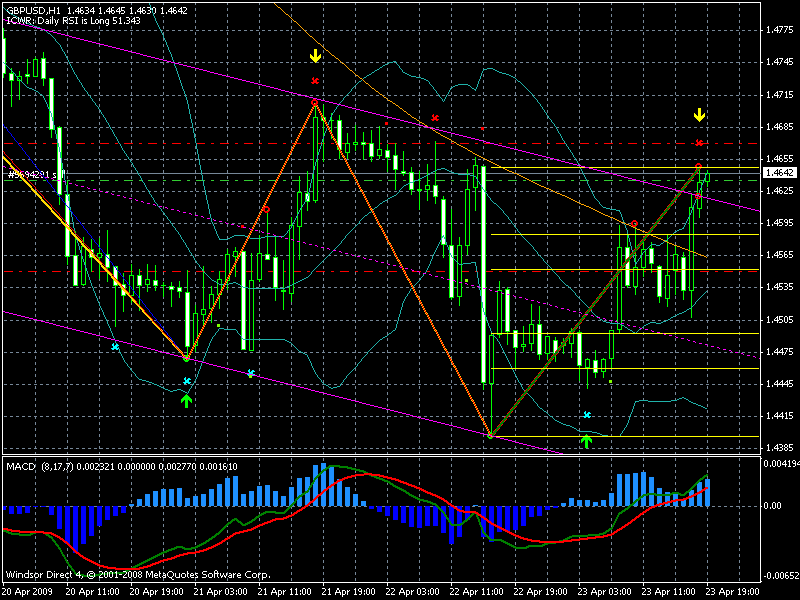800x600 pixels.
Task: Click the cyan X marker above the 23 Apr green arrow
Action: (587, 414)
